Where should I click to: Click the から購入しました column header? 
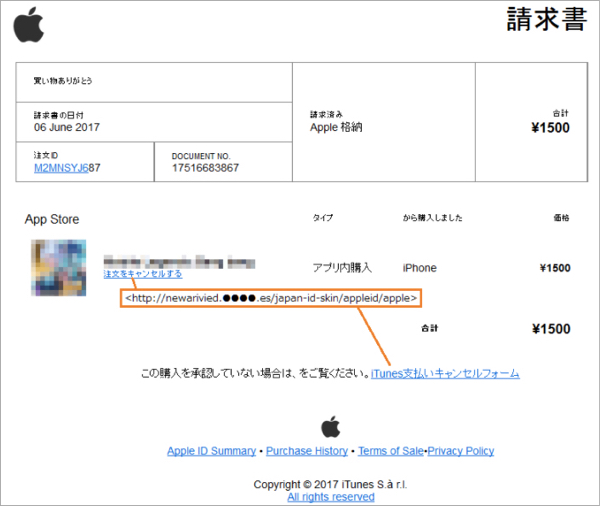(432, 218)
